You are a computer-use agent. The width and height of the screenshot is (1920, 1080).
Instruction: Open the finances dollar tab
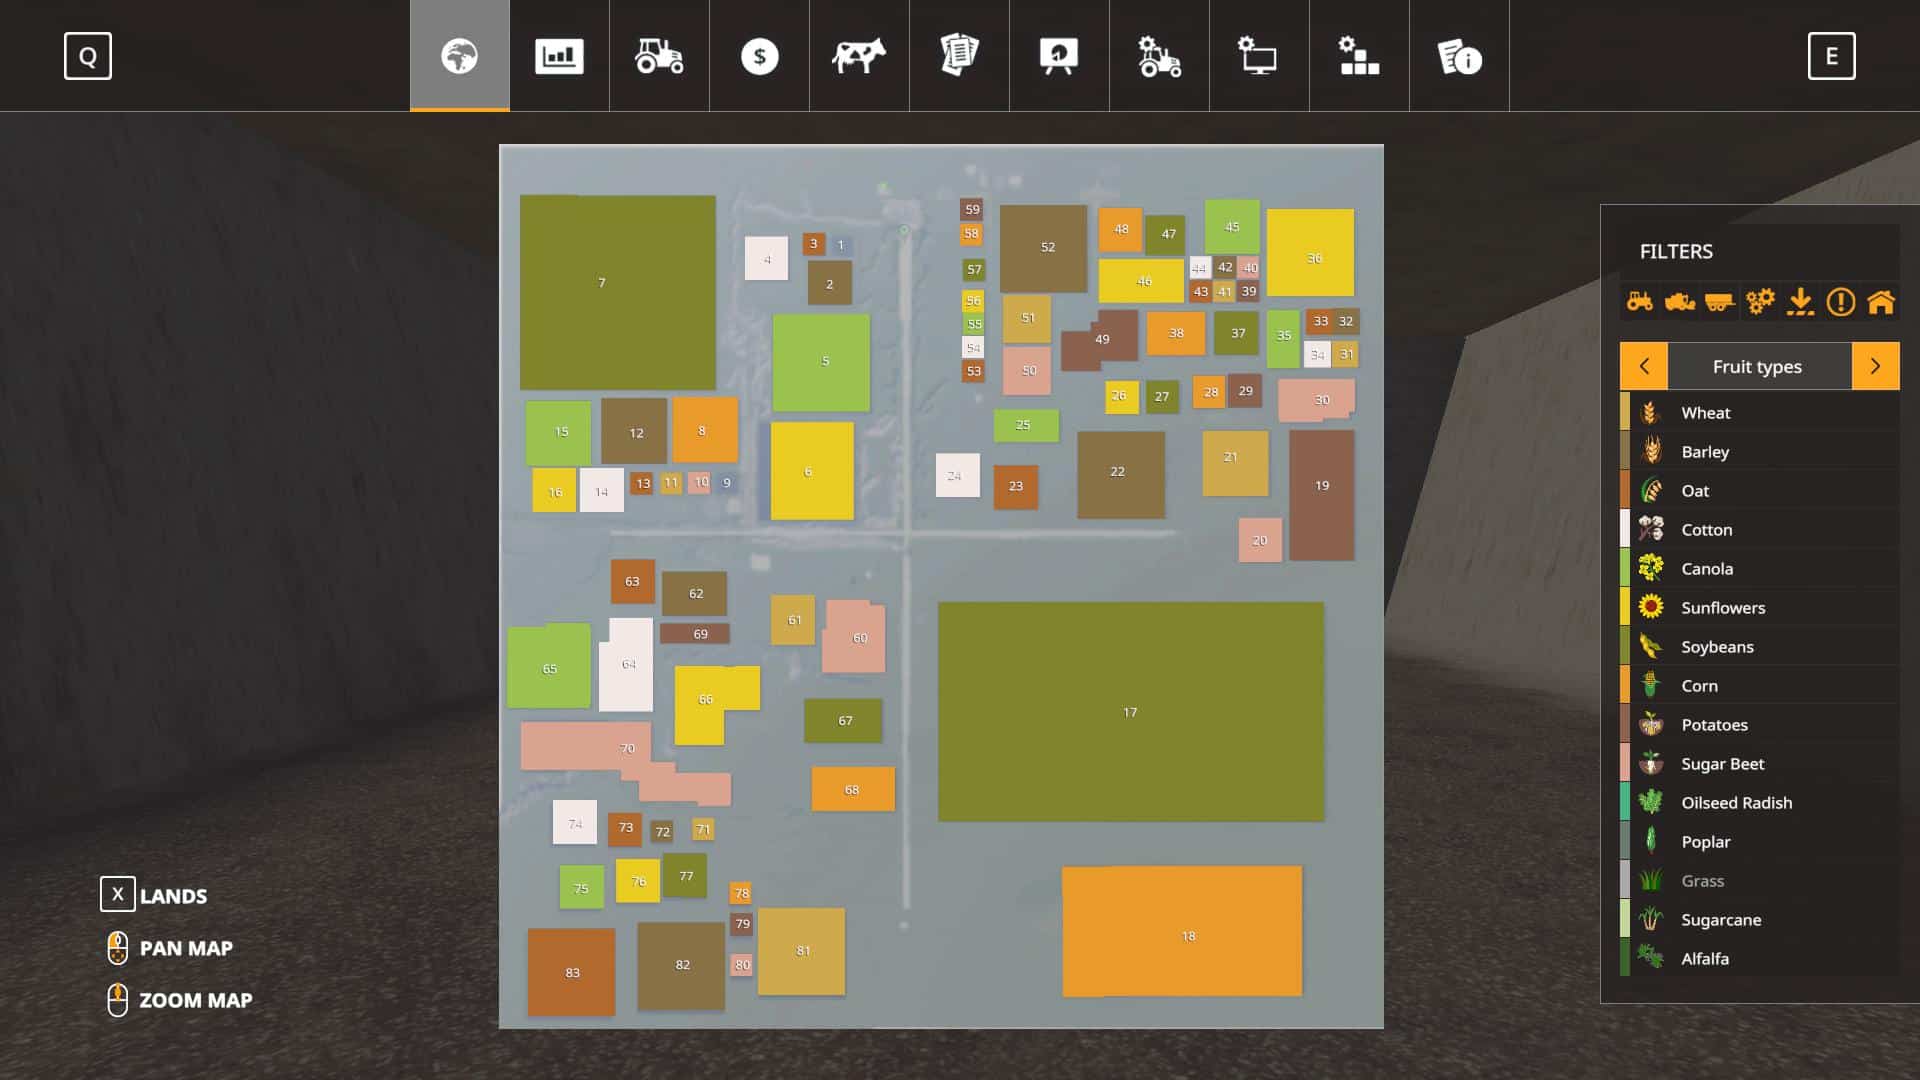[759, 56]
